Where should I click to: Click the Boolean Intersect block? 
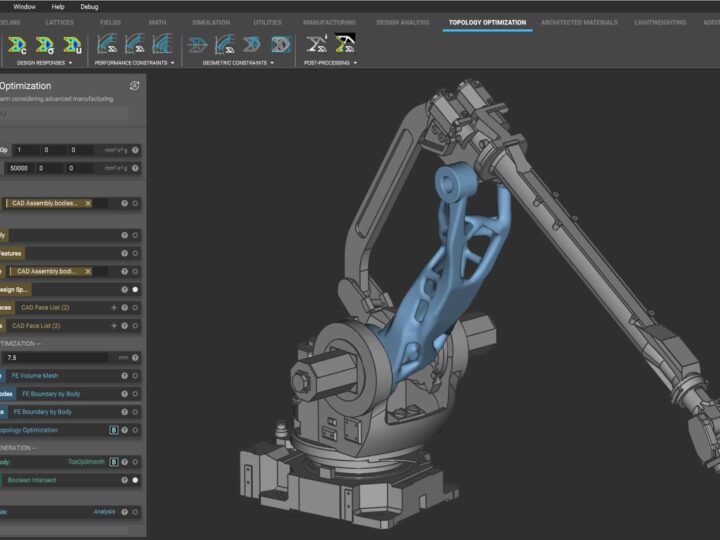(x=32, y=480)
